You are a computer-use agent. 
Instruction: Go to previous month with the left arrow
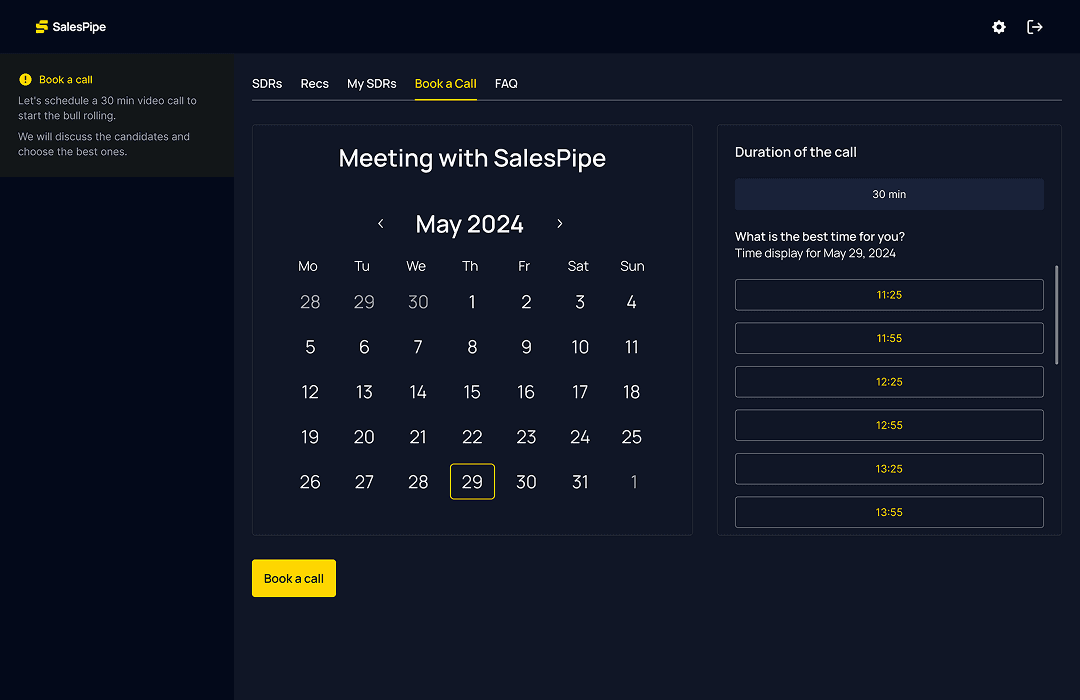click(380, 224)
